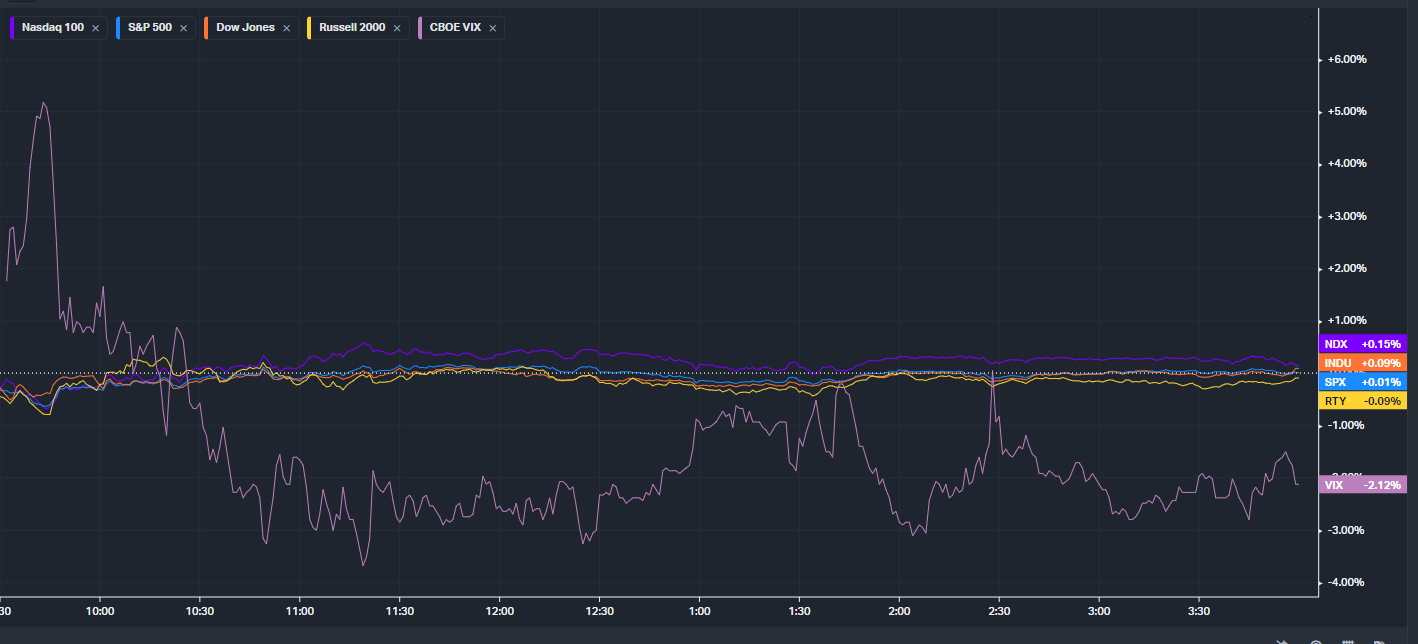Select the SPX +0.01% axis tag

[x=1363, y=382]
